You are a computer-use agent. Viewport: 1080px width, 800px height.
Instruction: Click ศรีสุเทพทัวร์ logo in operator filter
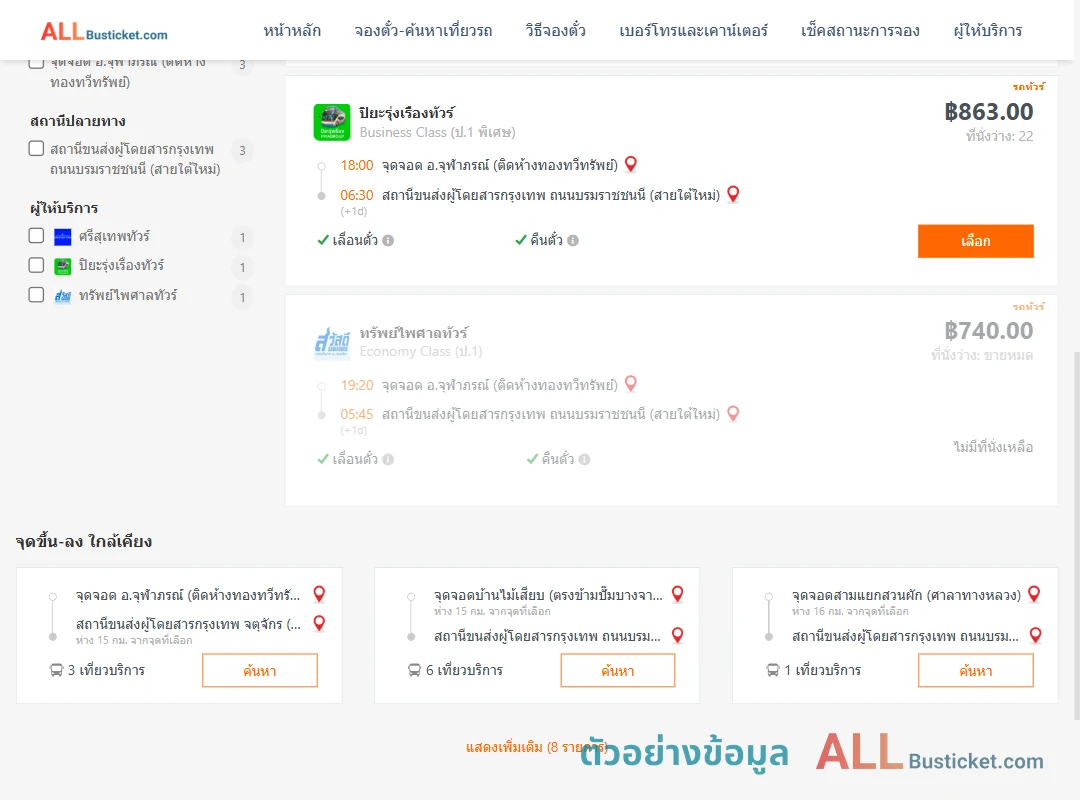(x=63, y=237)
